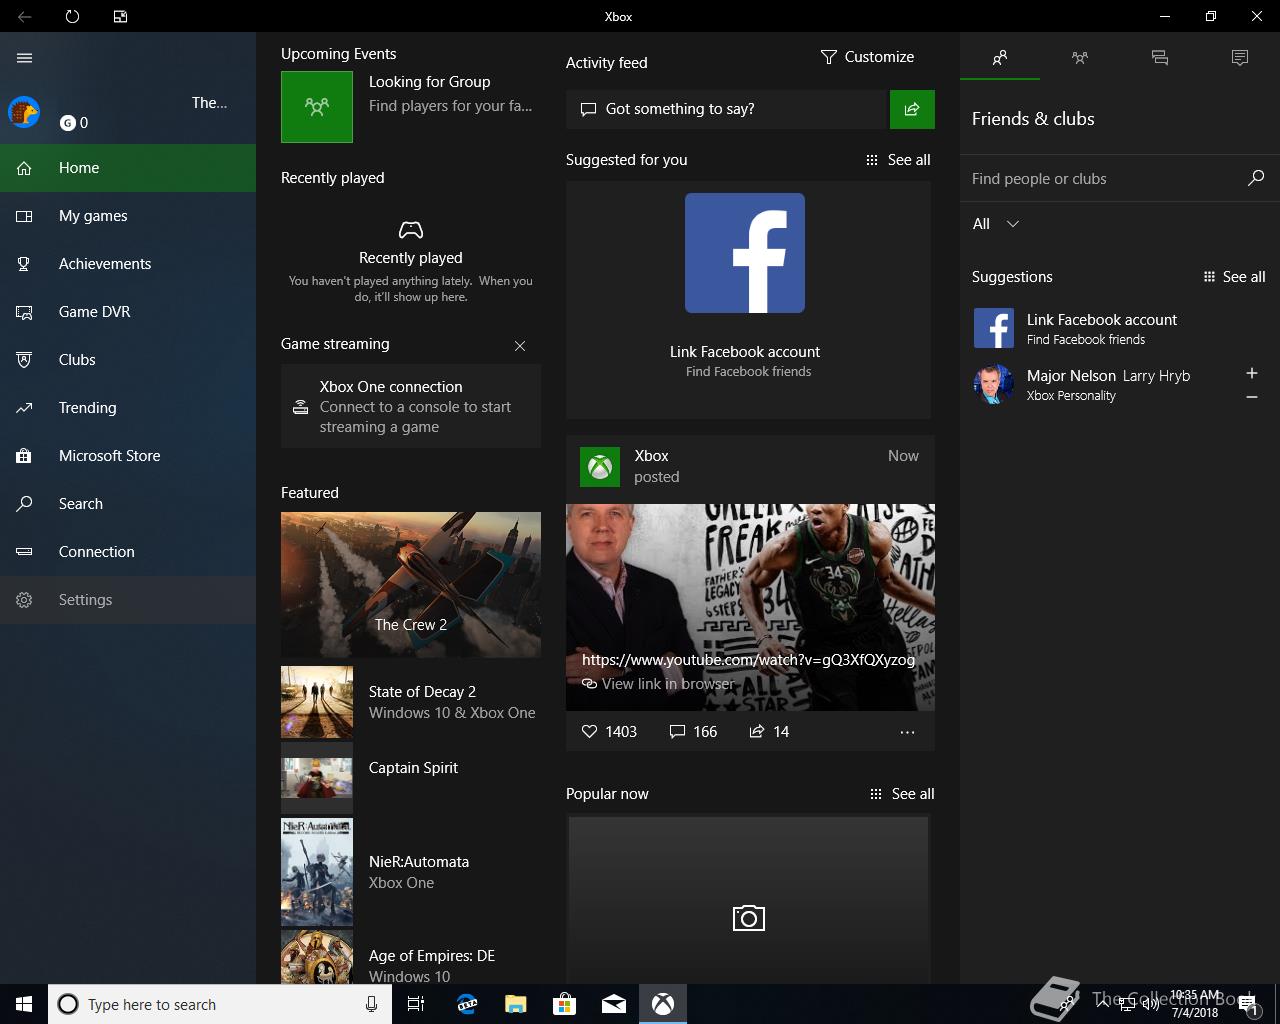Like the Xbox post heart icon

pyautogui.click(x=589, y=732)
